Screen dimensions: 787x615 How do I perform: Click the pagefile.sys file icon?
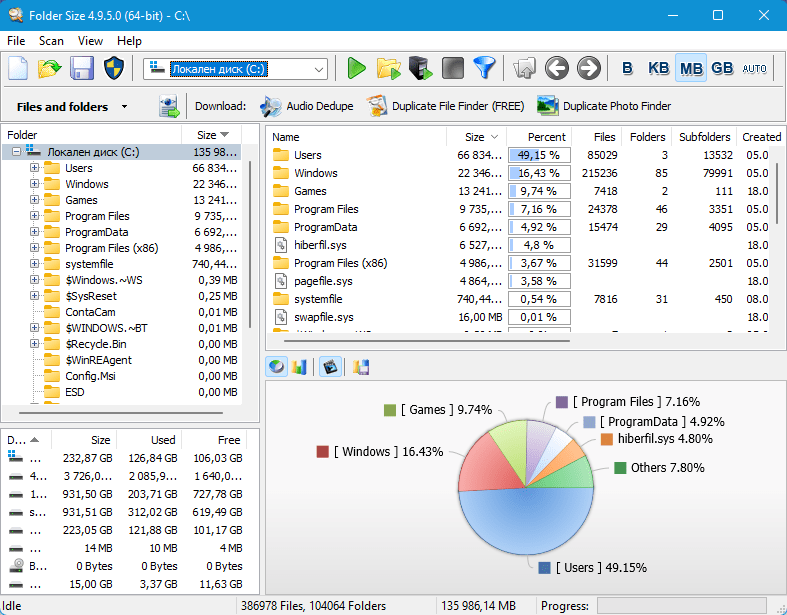(x=281, y=281)
